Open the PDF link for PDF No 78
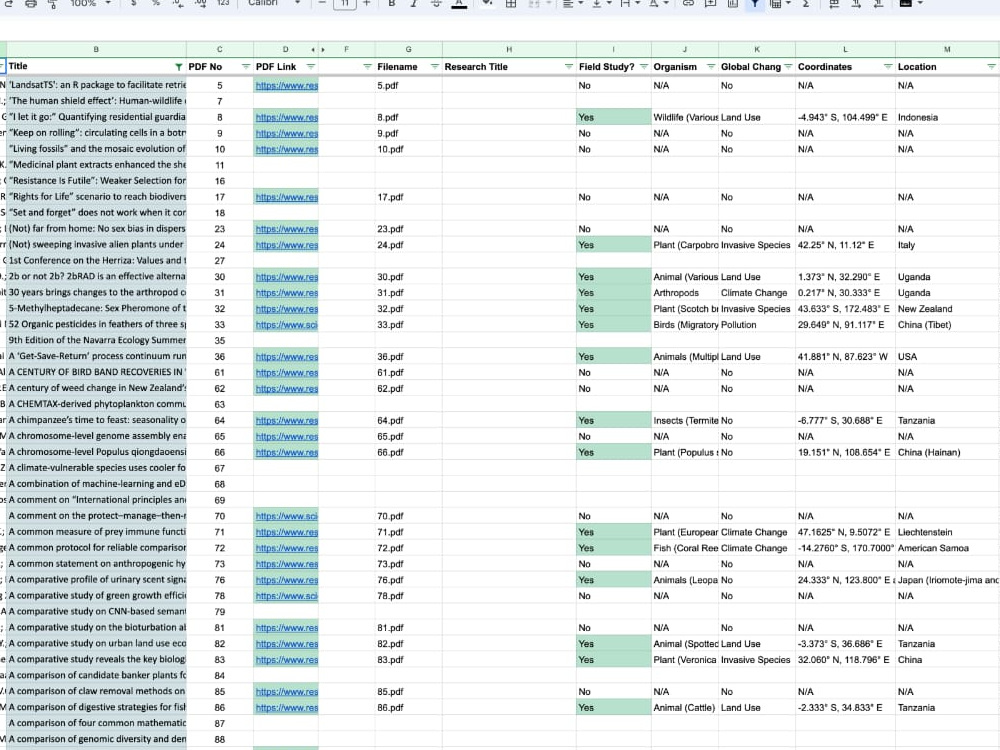The height and width of the screenshot is (750, 1000). click(x=286, y=596)
